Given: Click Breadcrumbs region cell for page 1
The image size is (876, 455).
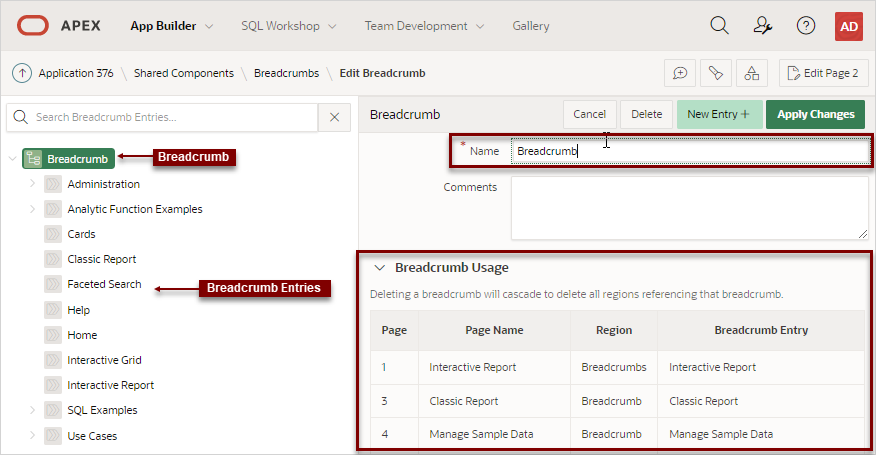Looking at the screenshot, I should [613, 367].
